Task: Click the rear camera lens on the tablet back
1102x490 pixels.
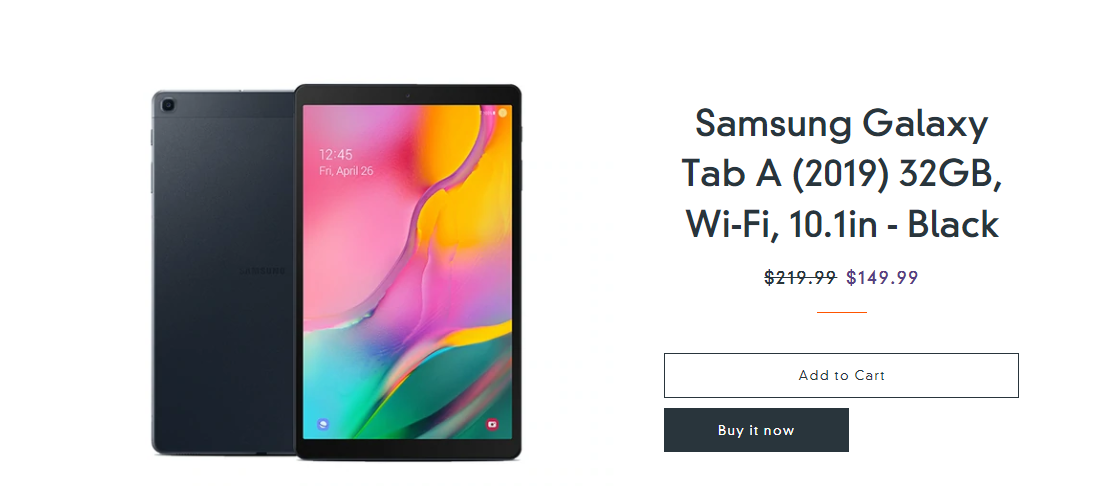Action: 167,105
